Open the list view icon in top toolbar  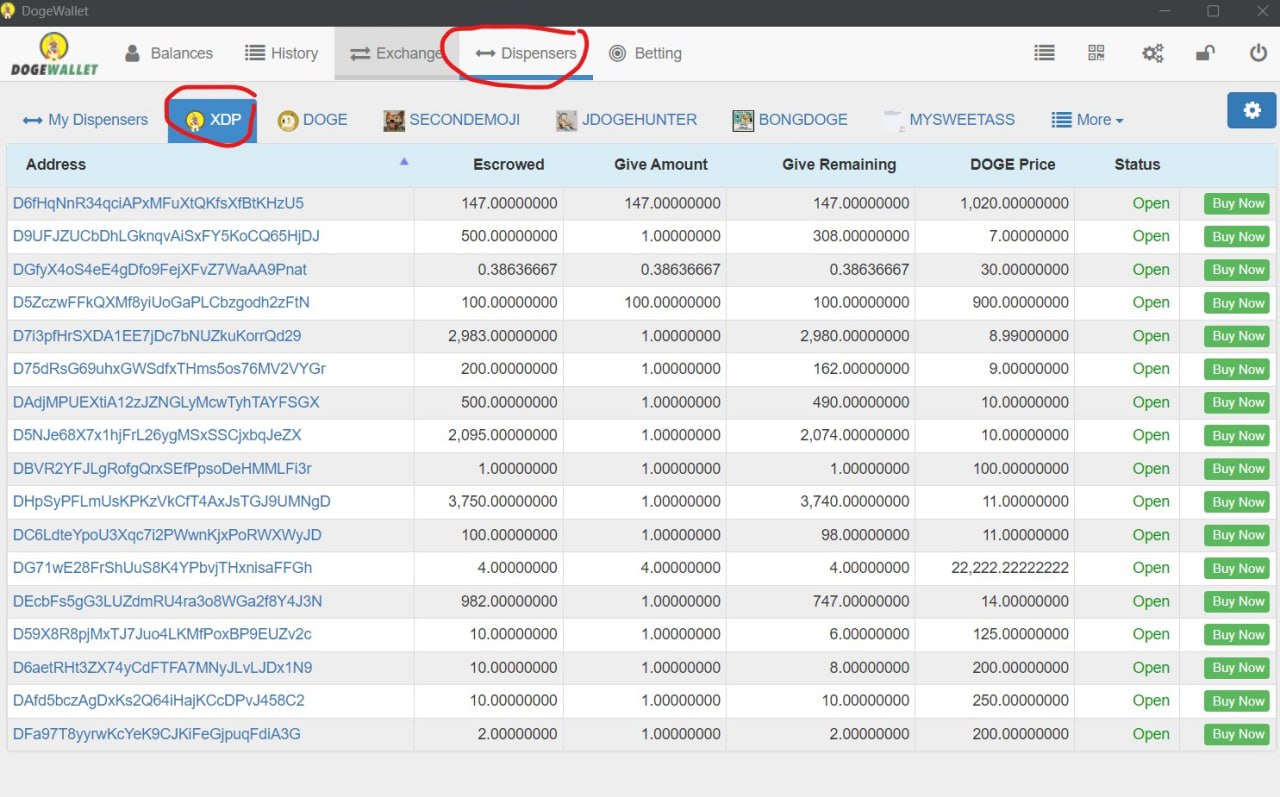1044,53
